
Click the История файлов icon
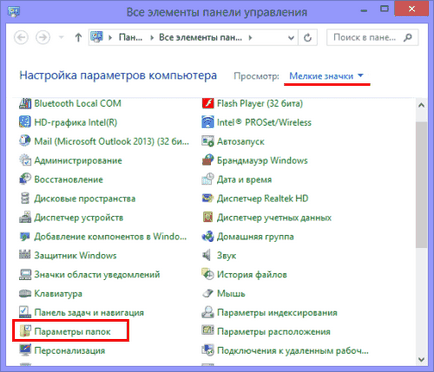[x=208, y=274]
